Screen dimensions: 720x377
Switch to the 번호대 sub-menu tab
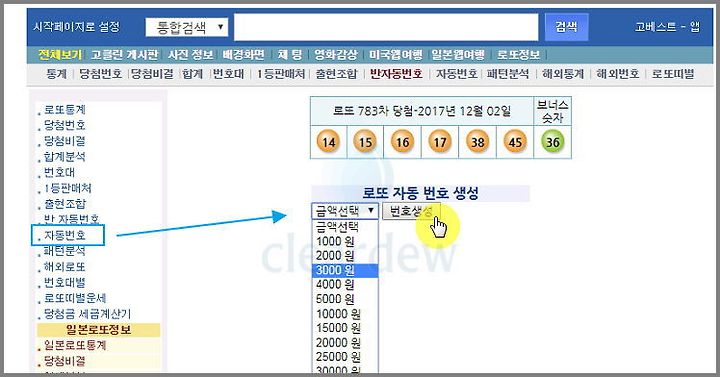pos(228,74)
